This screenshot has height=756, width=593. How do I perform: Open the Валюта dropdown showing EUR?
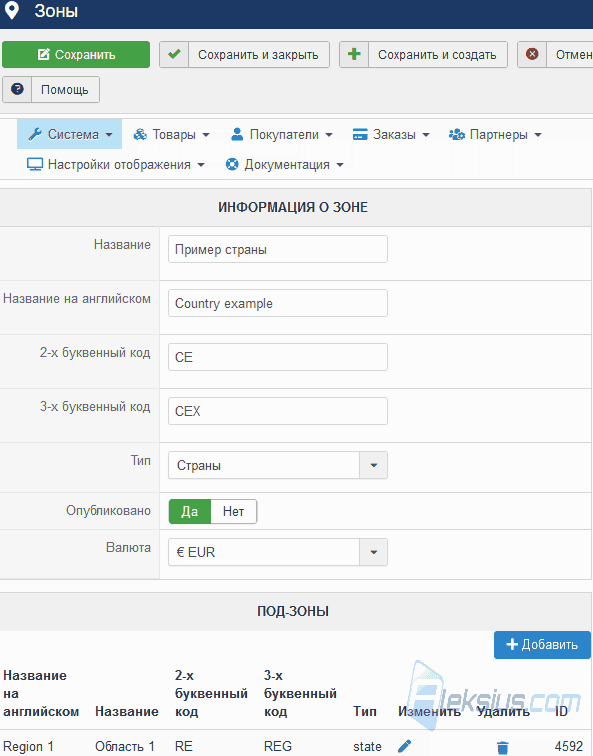(x=278, y=552)
